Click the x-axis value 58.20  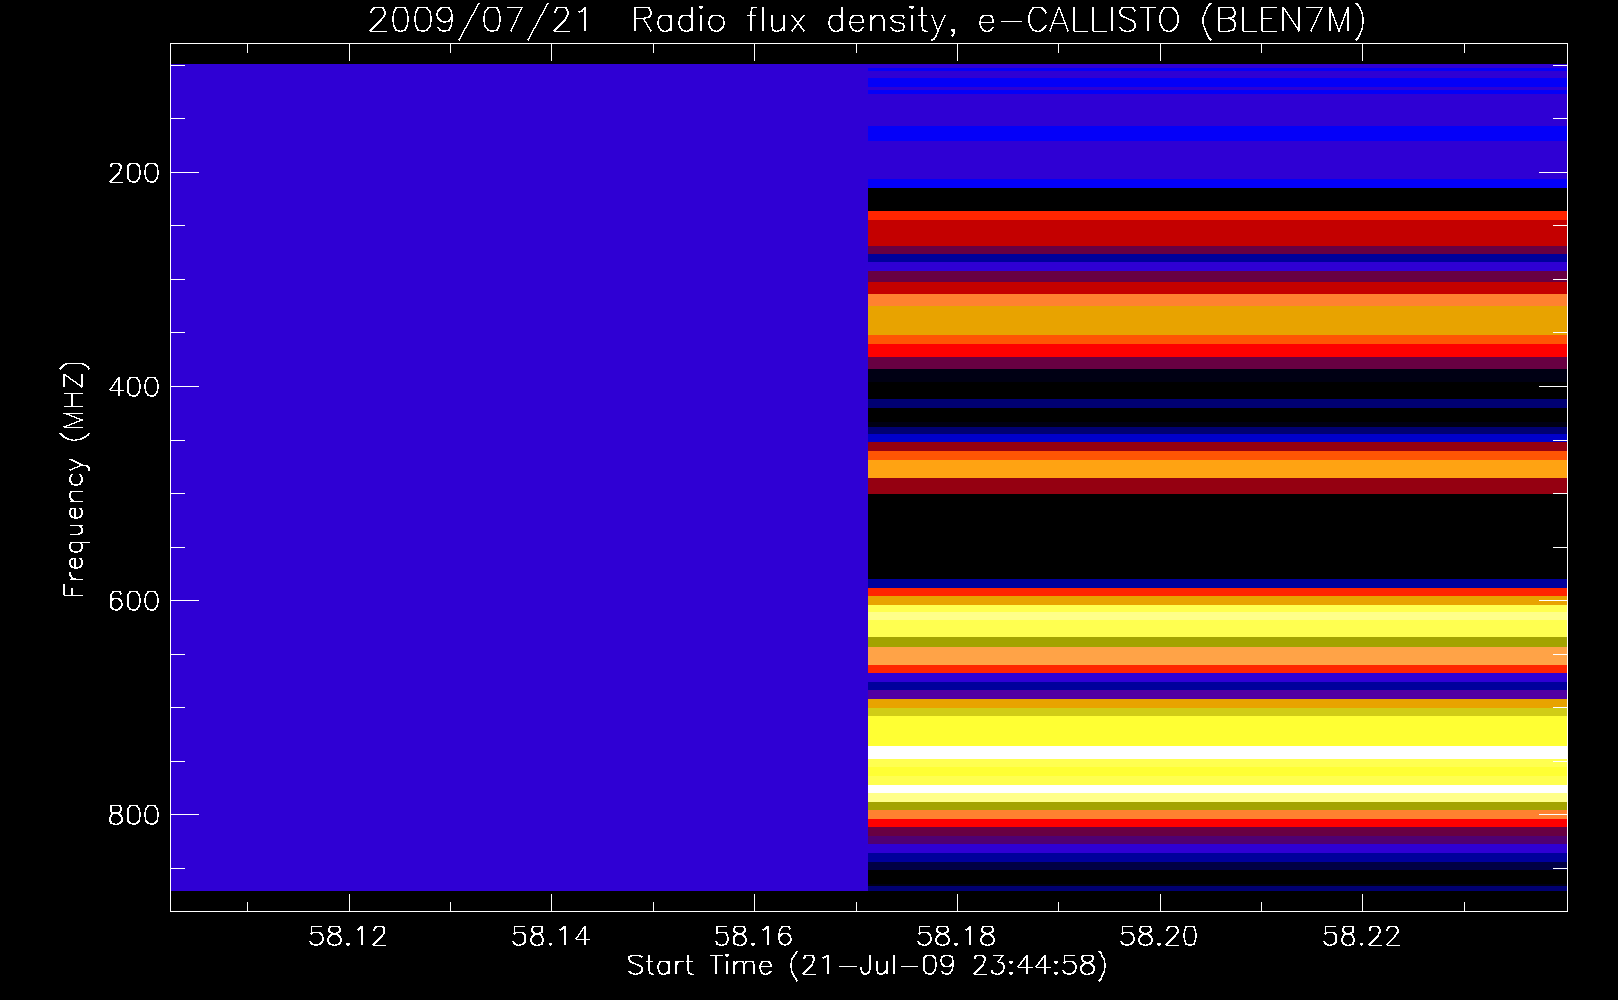(1160, 937)
